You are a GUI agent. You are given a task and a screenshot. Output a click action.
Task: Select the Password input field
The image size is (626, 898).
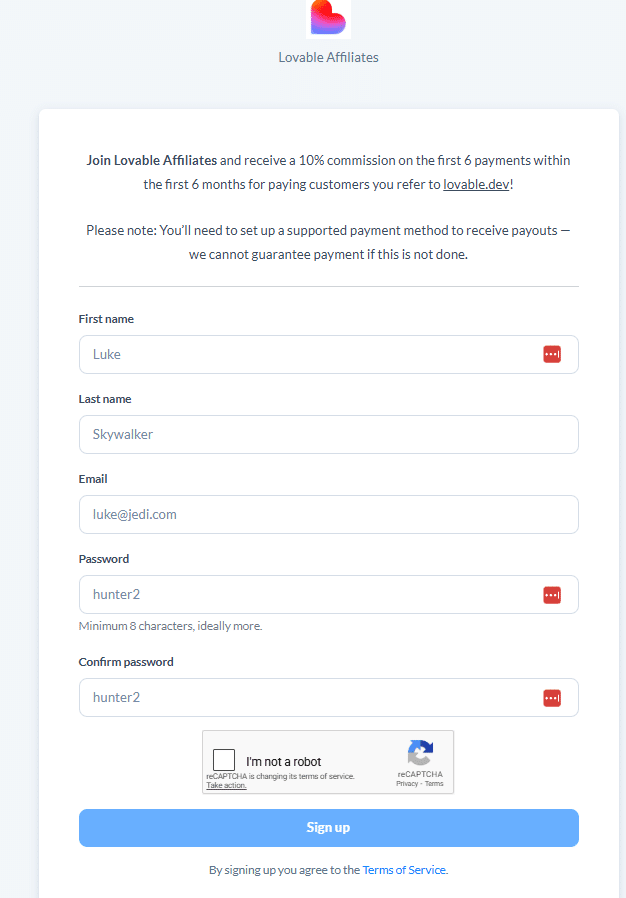[310, 595]
